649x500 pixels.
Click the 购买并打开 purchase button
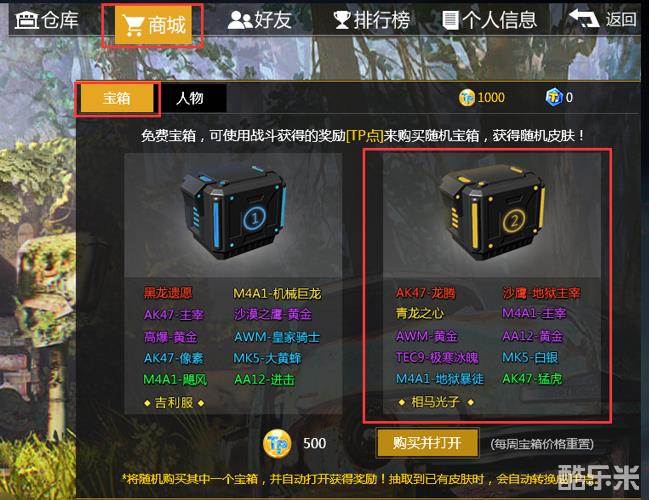427,443
